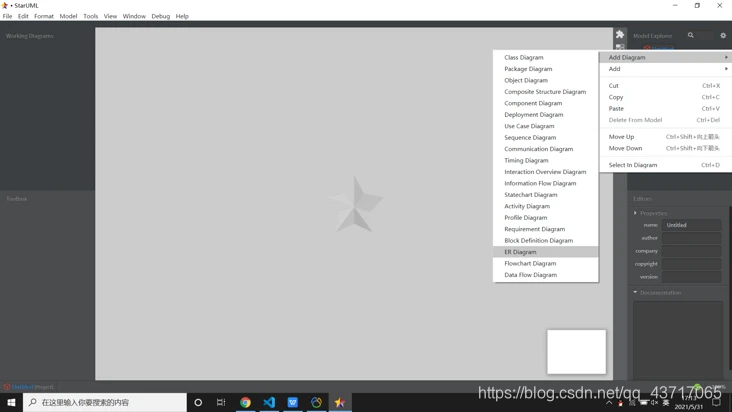732x412 pixels.
Task: Select Interaction Overview Diagram
Action: pos(546,172)
